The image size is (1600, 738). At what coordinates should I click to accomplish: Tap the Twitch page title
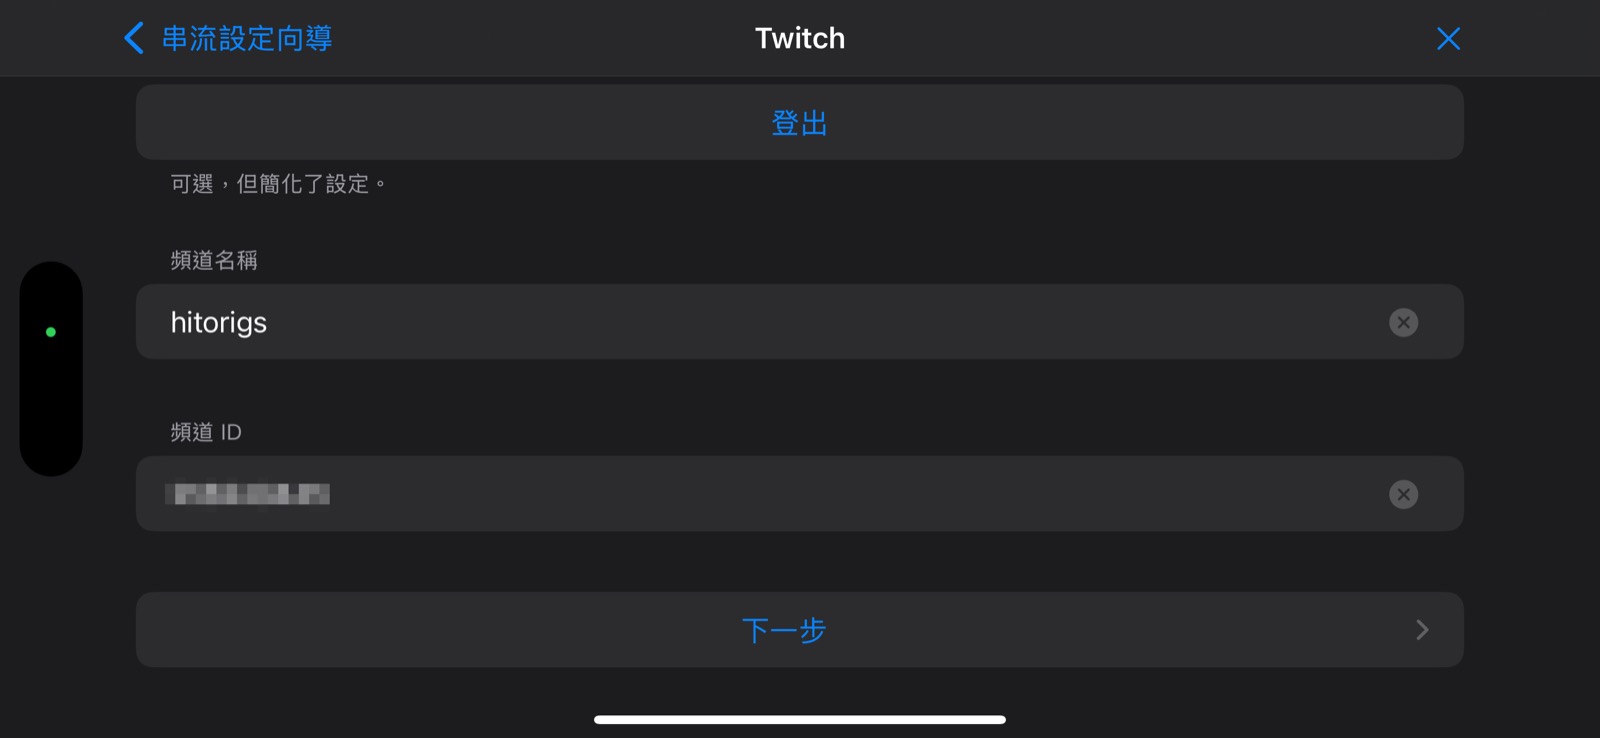pyautogui.click(x=800, y=38)
